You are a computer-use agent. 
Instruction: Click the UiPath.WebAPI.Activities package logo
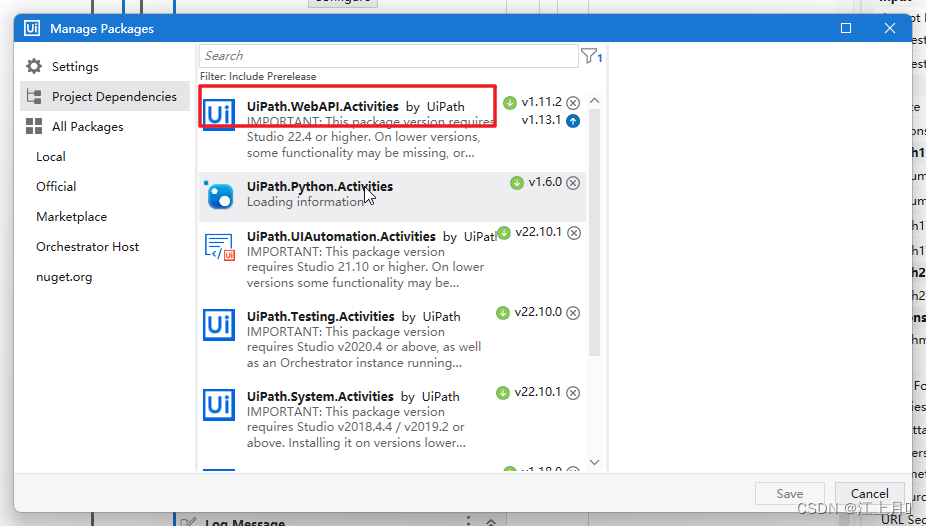219,113
